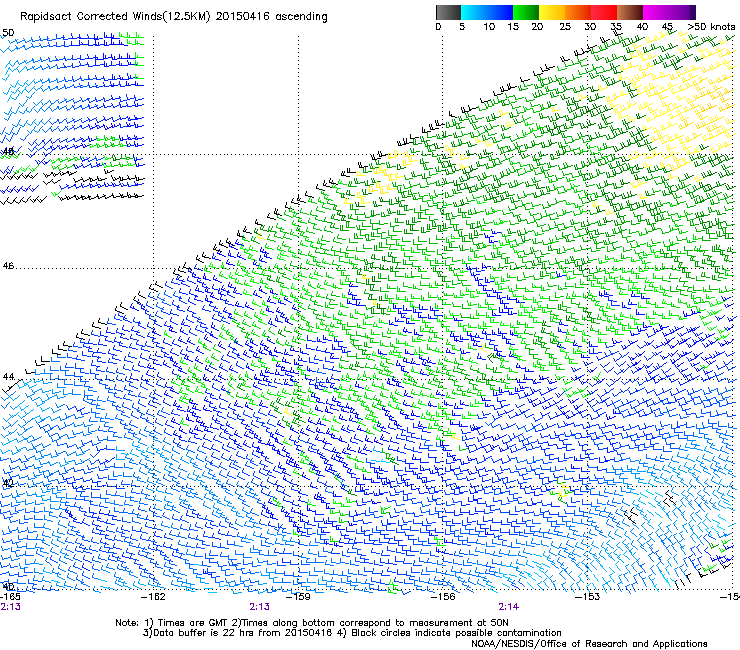The height and width of the screenshot is (650, 740).
Task: Click the purple 2:14 time label
Action: click(508, 607)
